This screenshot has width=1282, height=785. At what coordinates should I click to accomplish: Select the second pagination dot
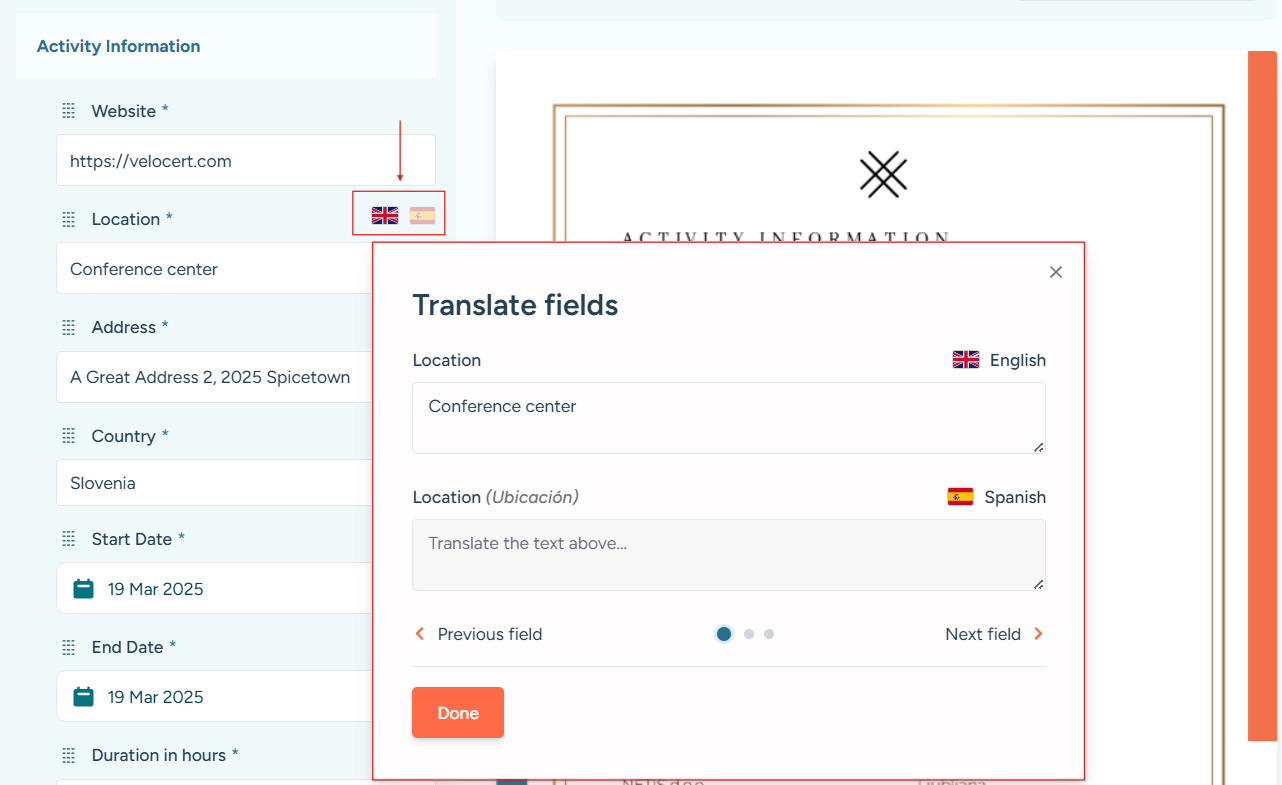tap(749, 634)
